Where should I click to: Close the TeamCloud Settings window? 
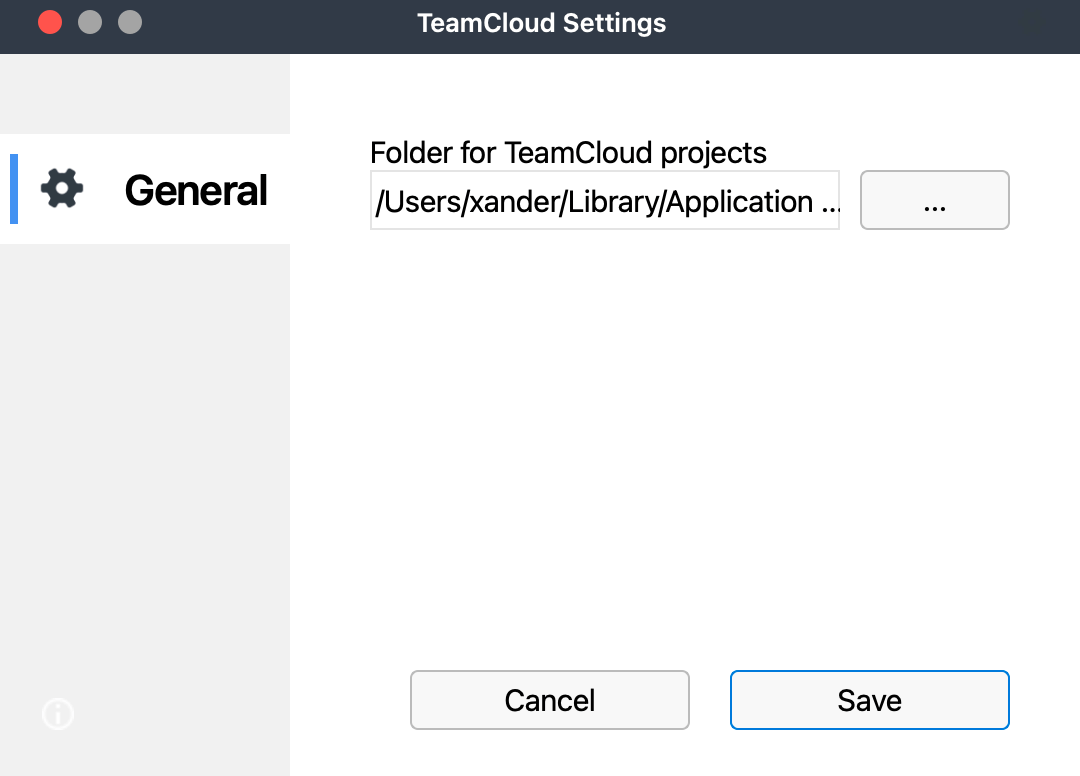50,22
